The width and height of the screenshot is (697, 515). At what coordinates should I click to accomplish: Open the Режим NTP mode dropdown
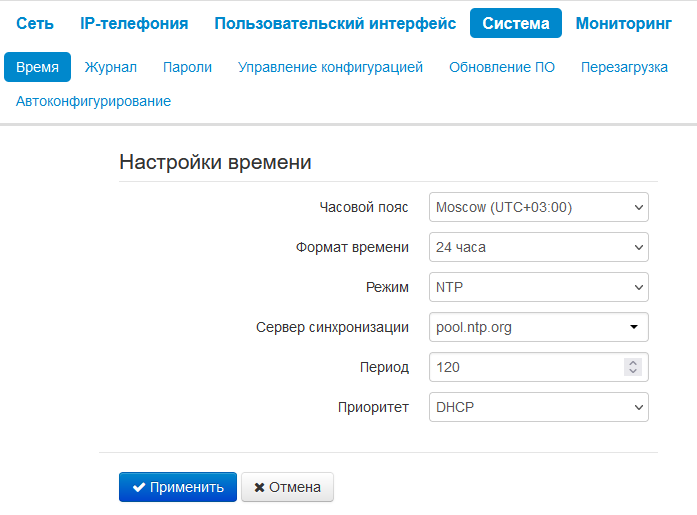[x=538, y=287]
